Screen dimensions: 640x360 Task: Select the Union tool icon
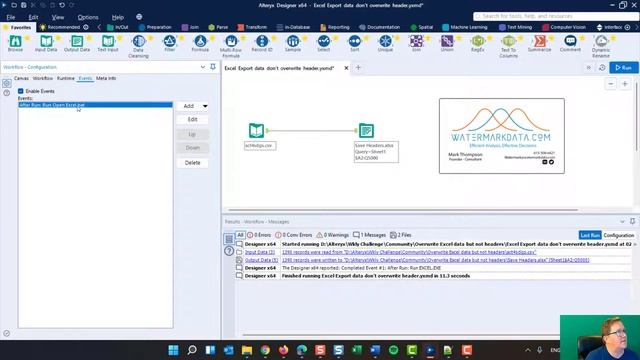[x=447, y=41]
